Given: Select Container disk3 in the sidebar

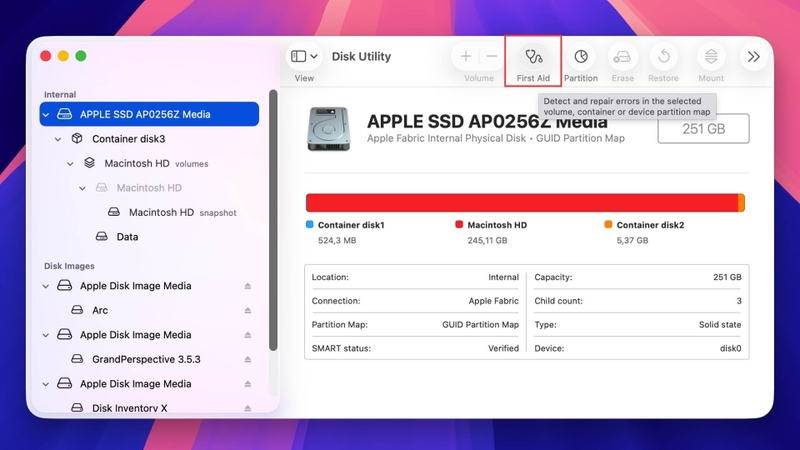Looking at the screenshot, I should click(x=129, y=139).
